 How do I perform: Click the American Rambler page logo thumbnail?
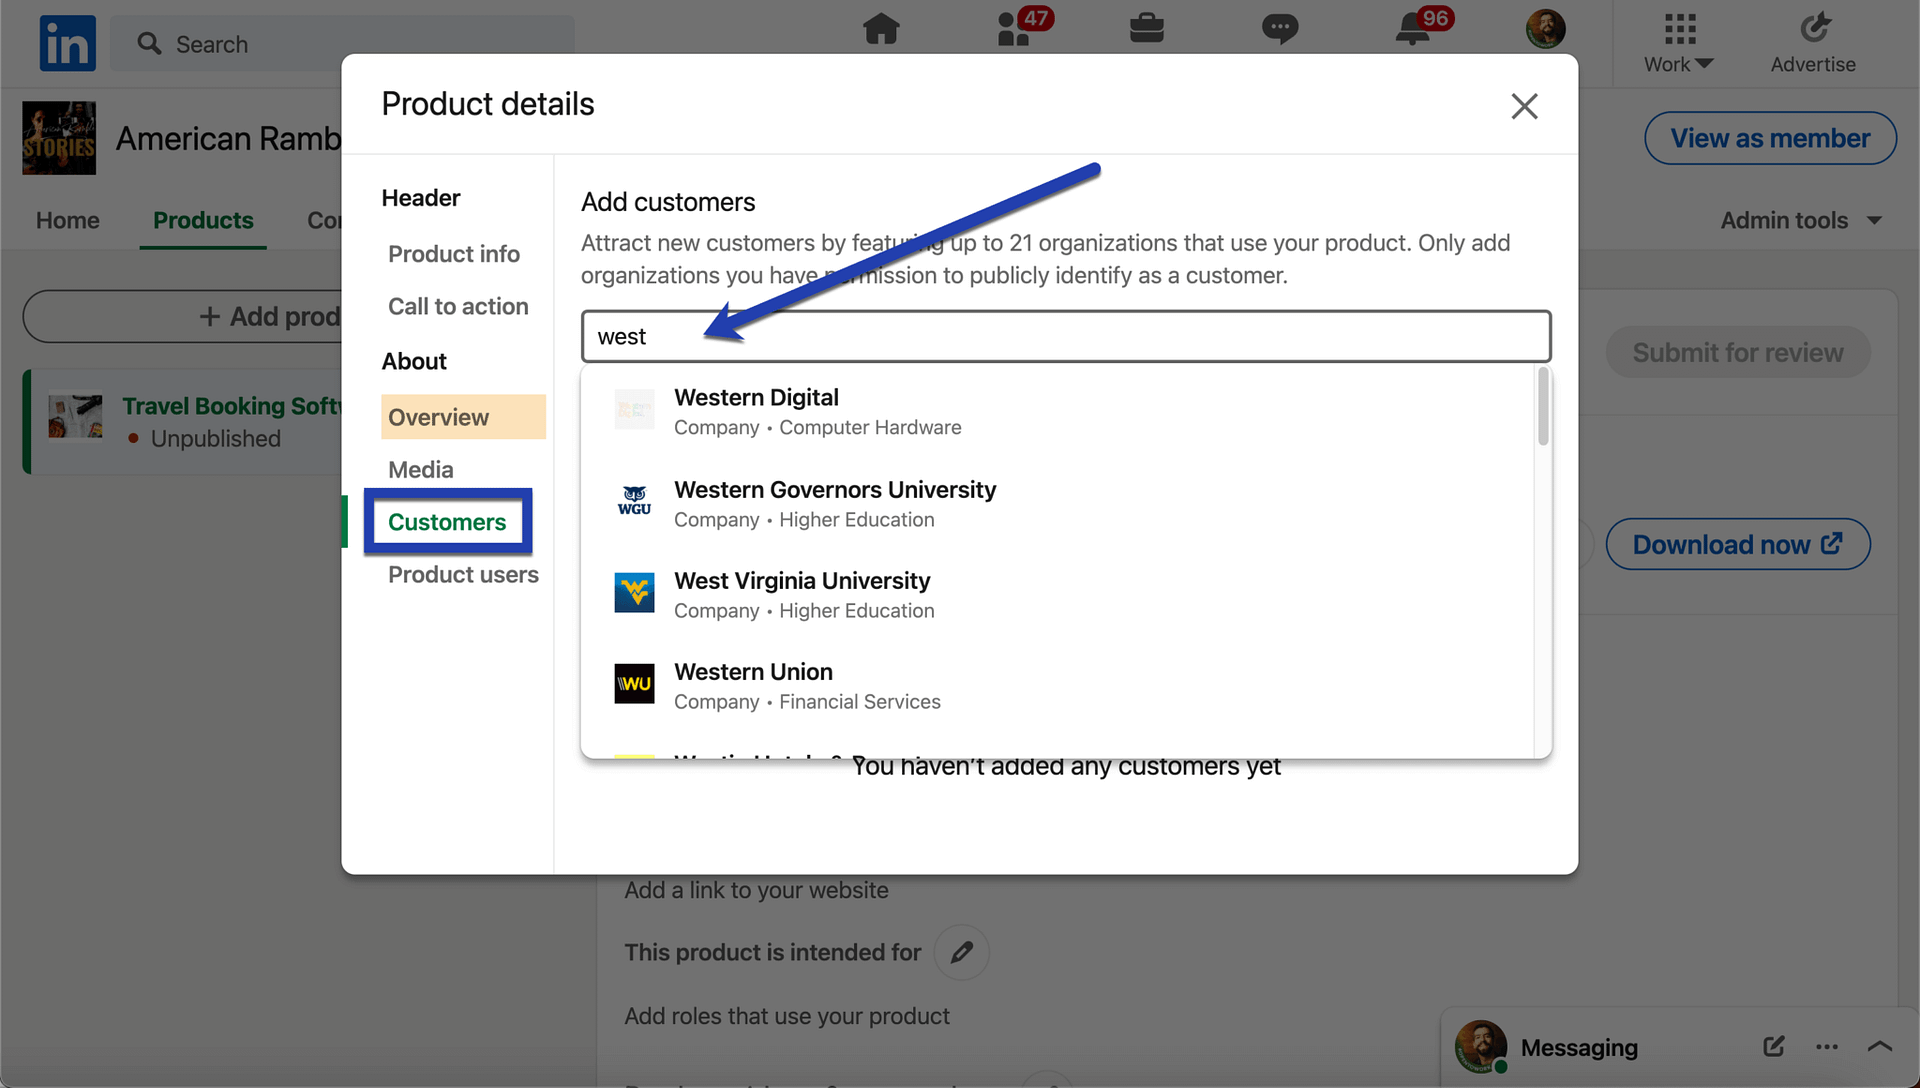59,138
